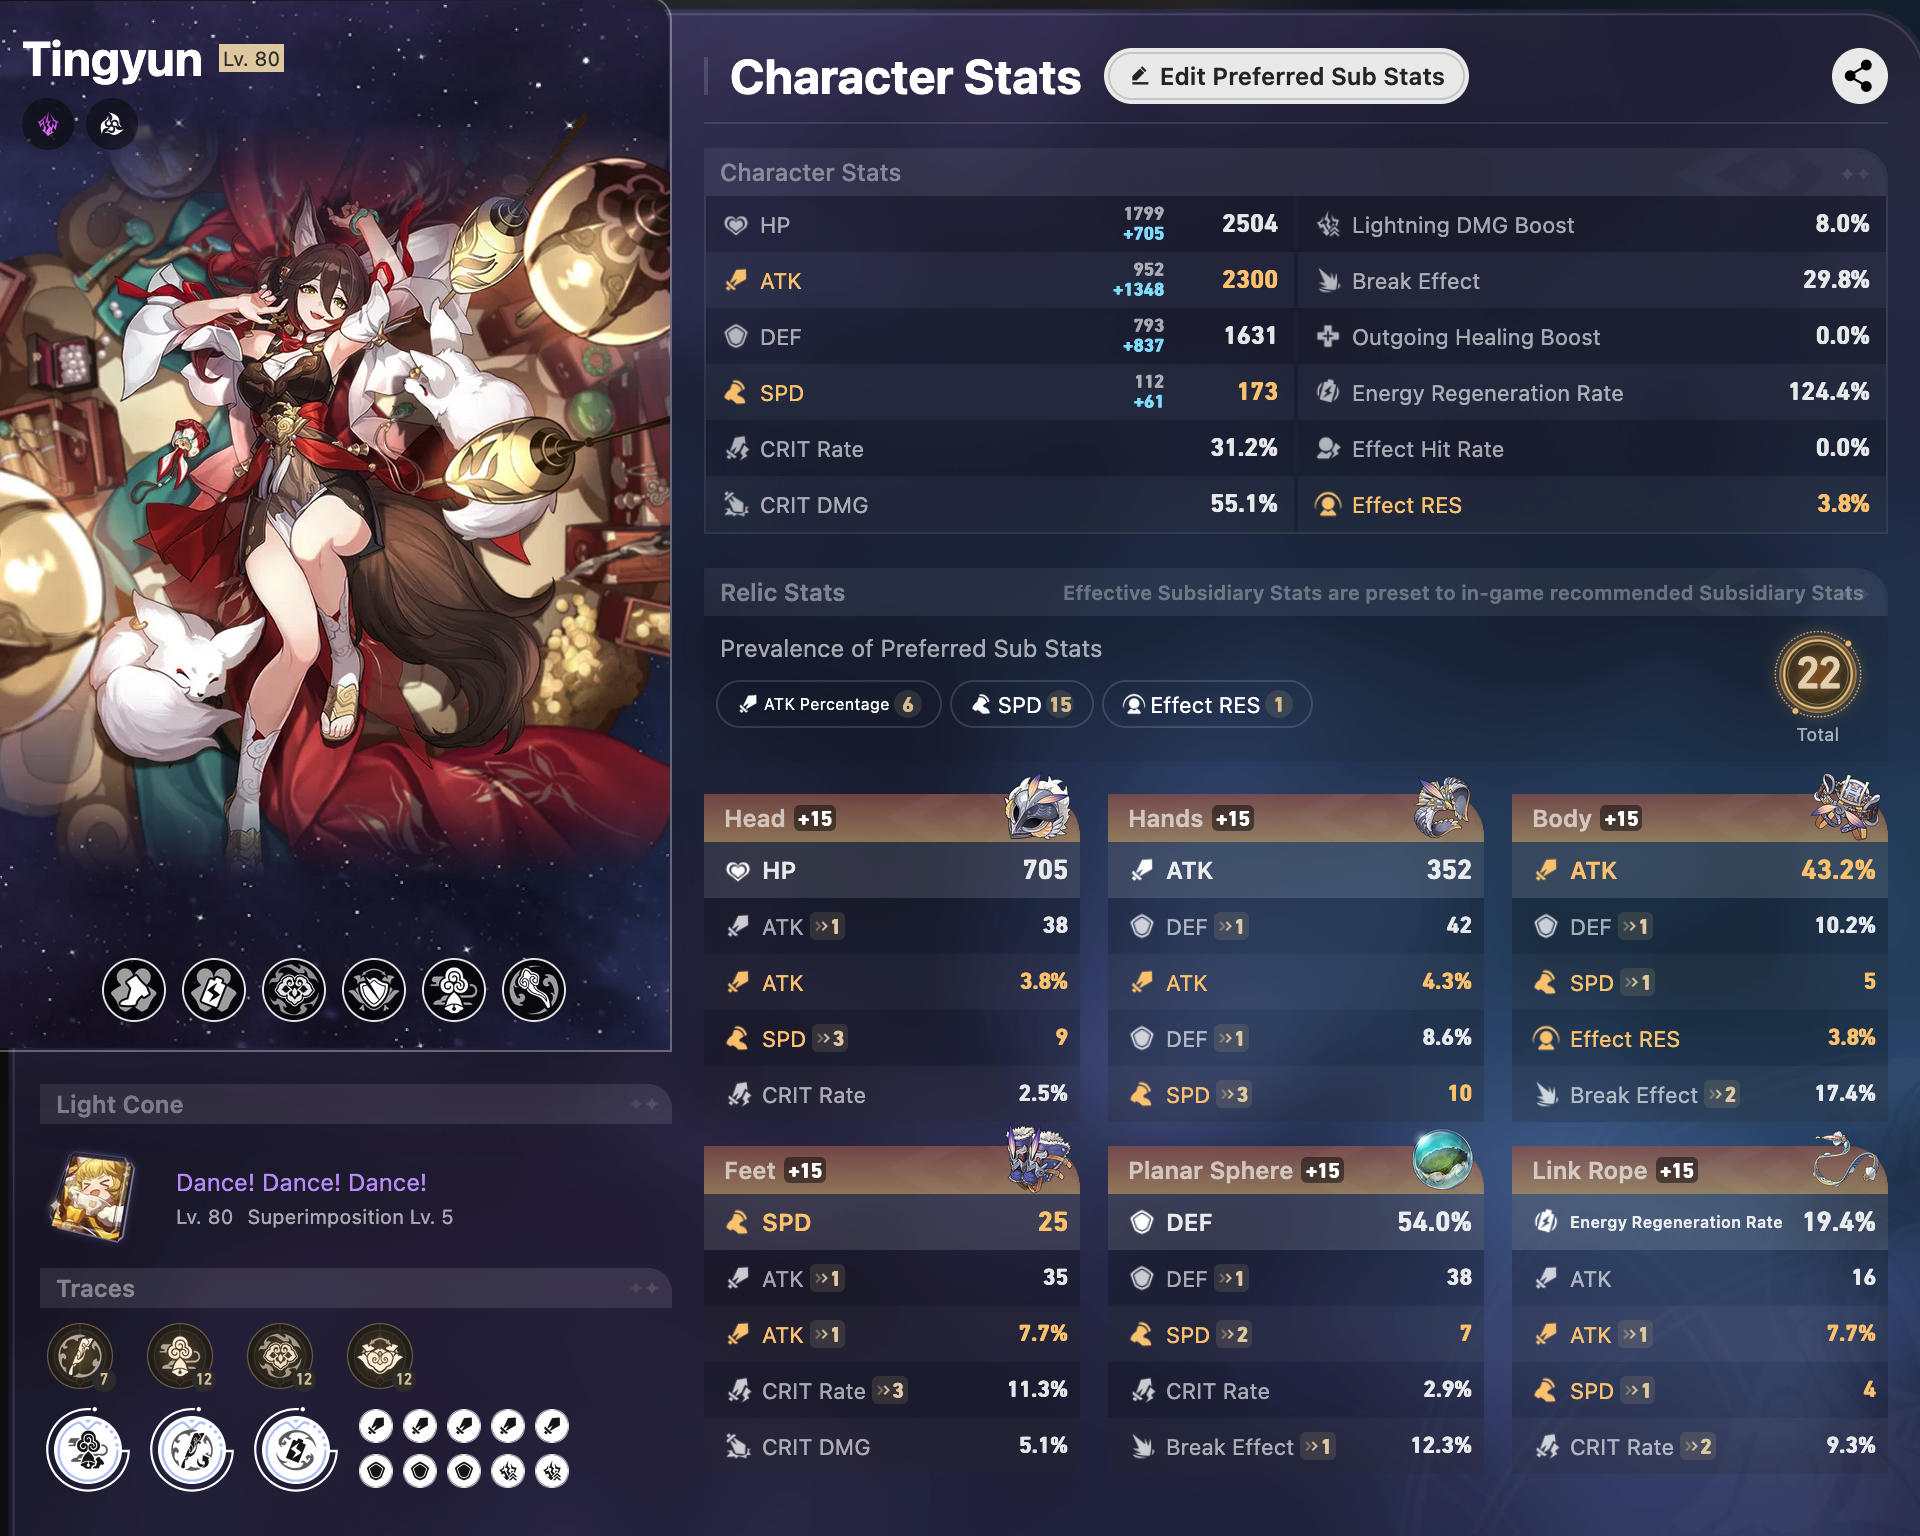Select the Effect RES sub stat chip
The width and height of the screenshot is (1920, 1536).
pos(1206,704)
